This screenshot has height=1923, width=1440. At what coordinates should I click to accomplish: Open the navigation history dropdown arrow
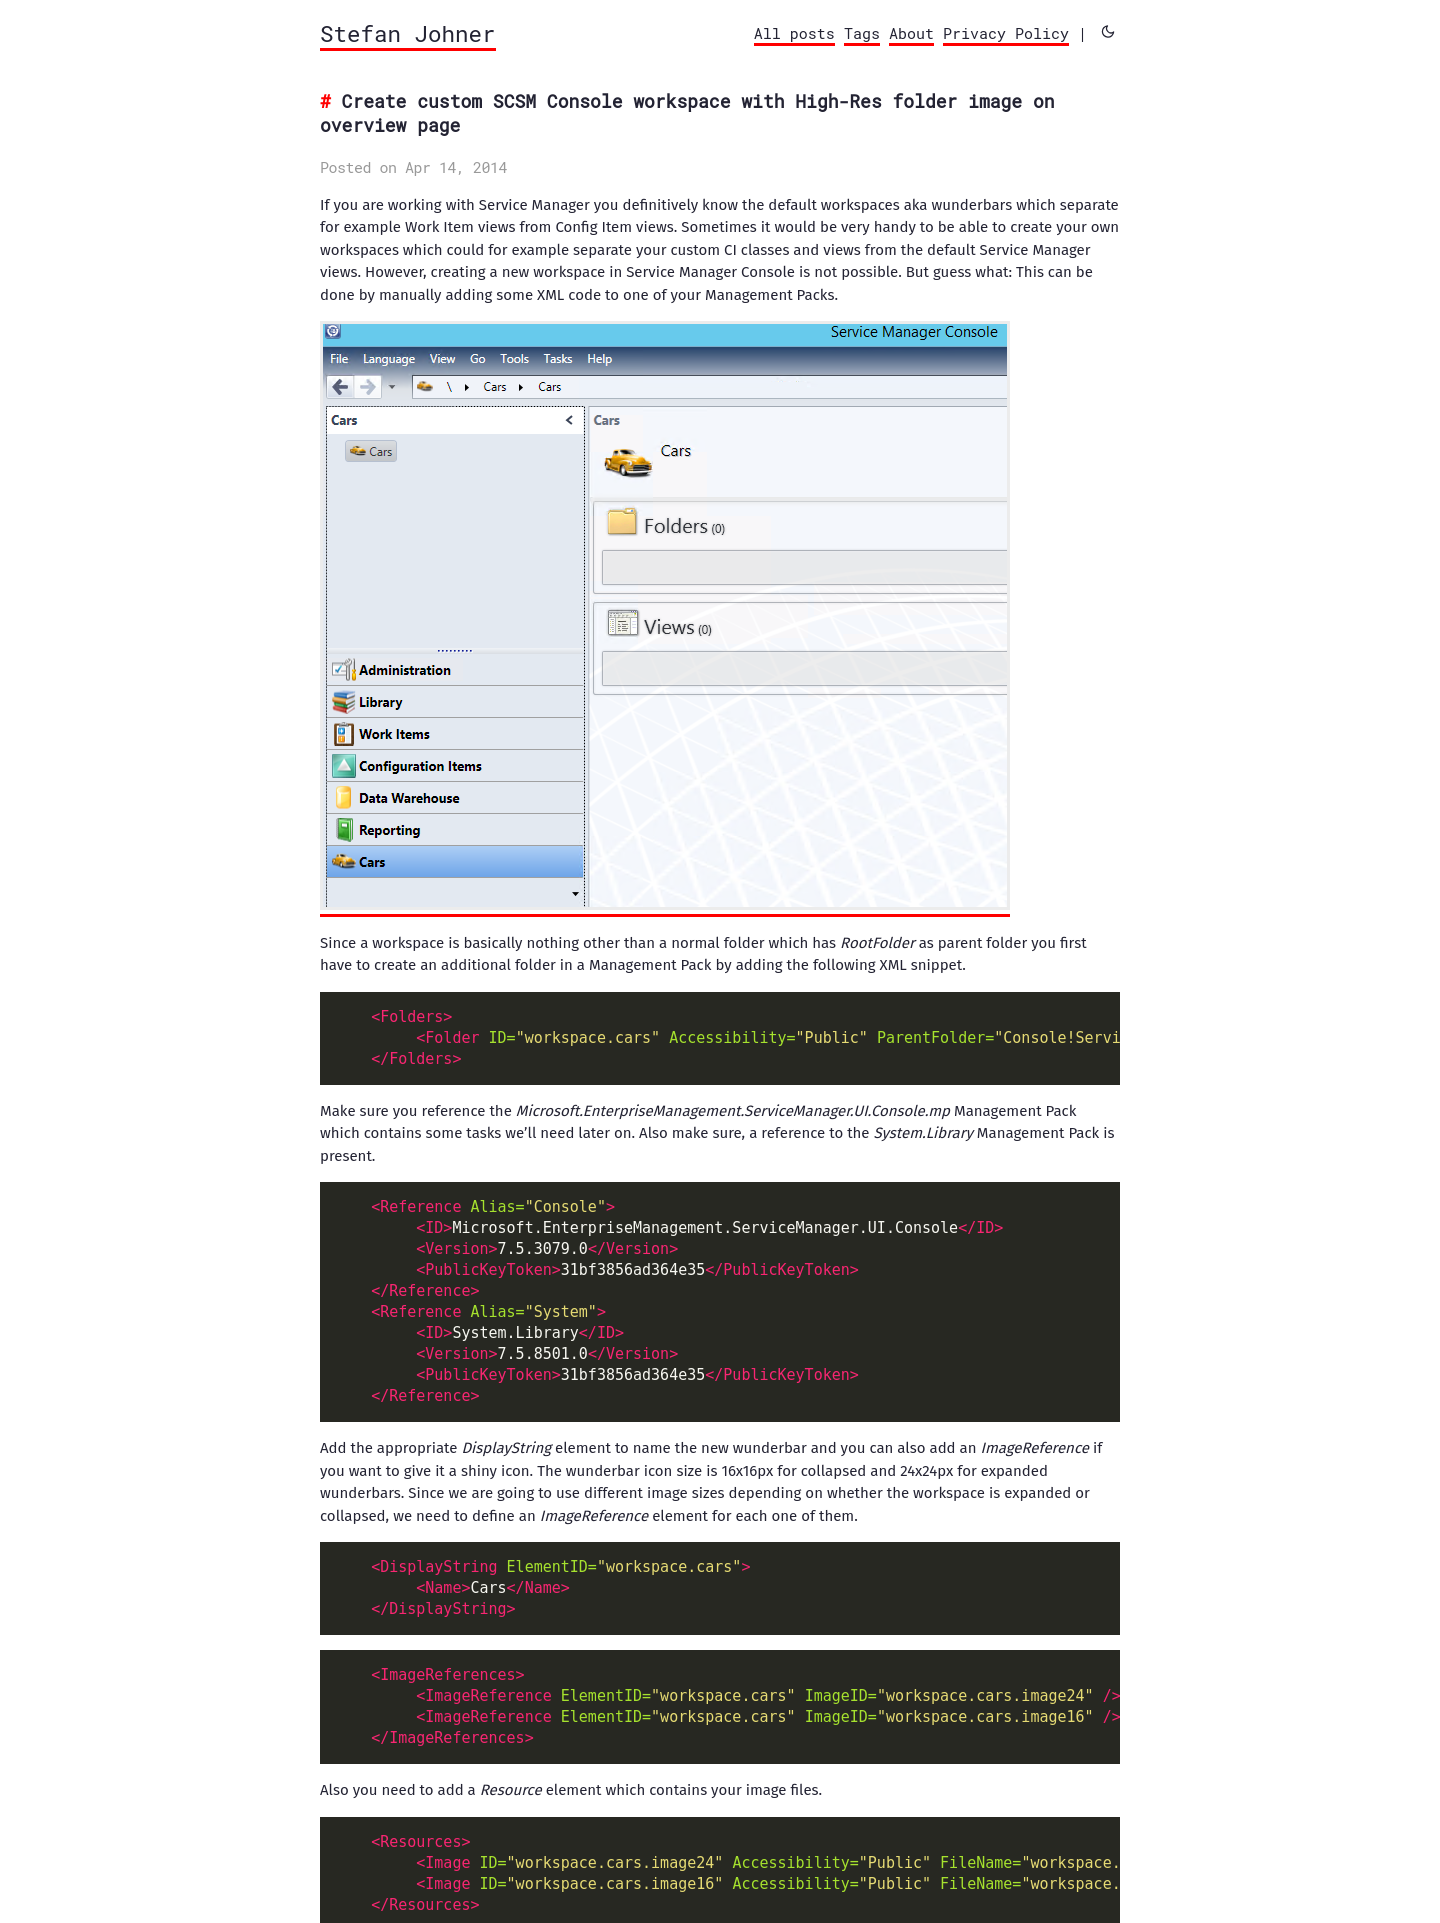(392, 387)
